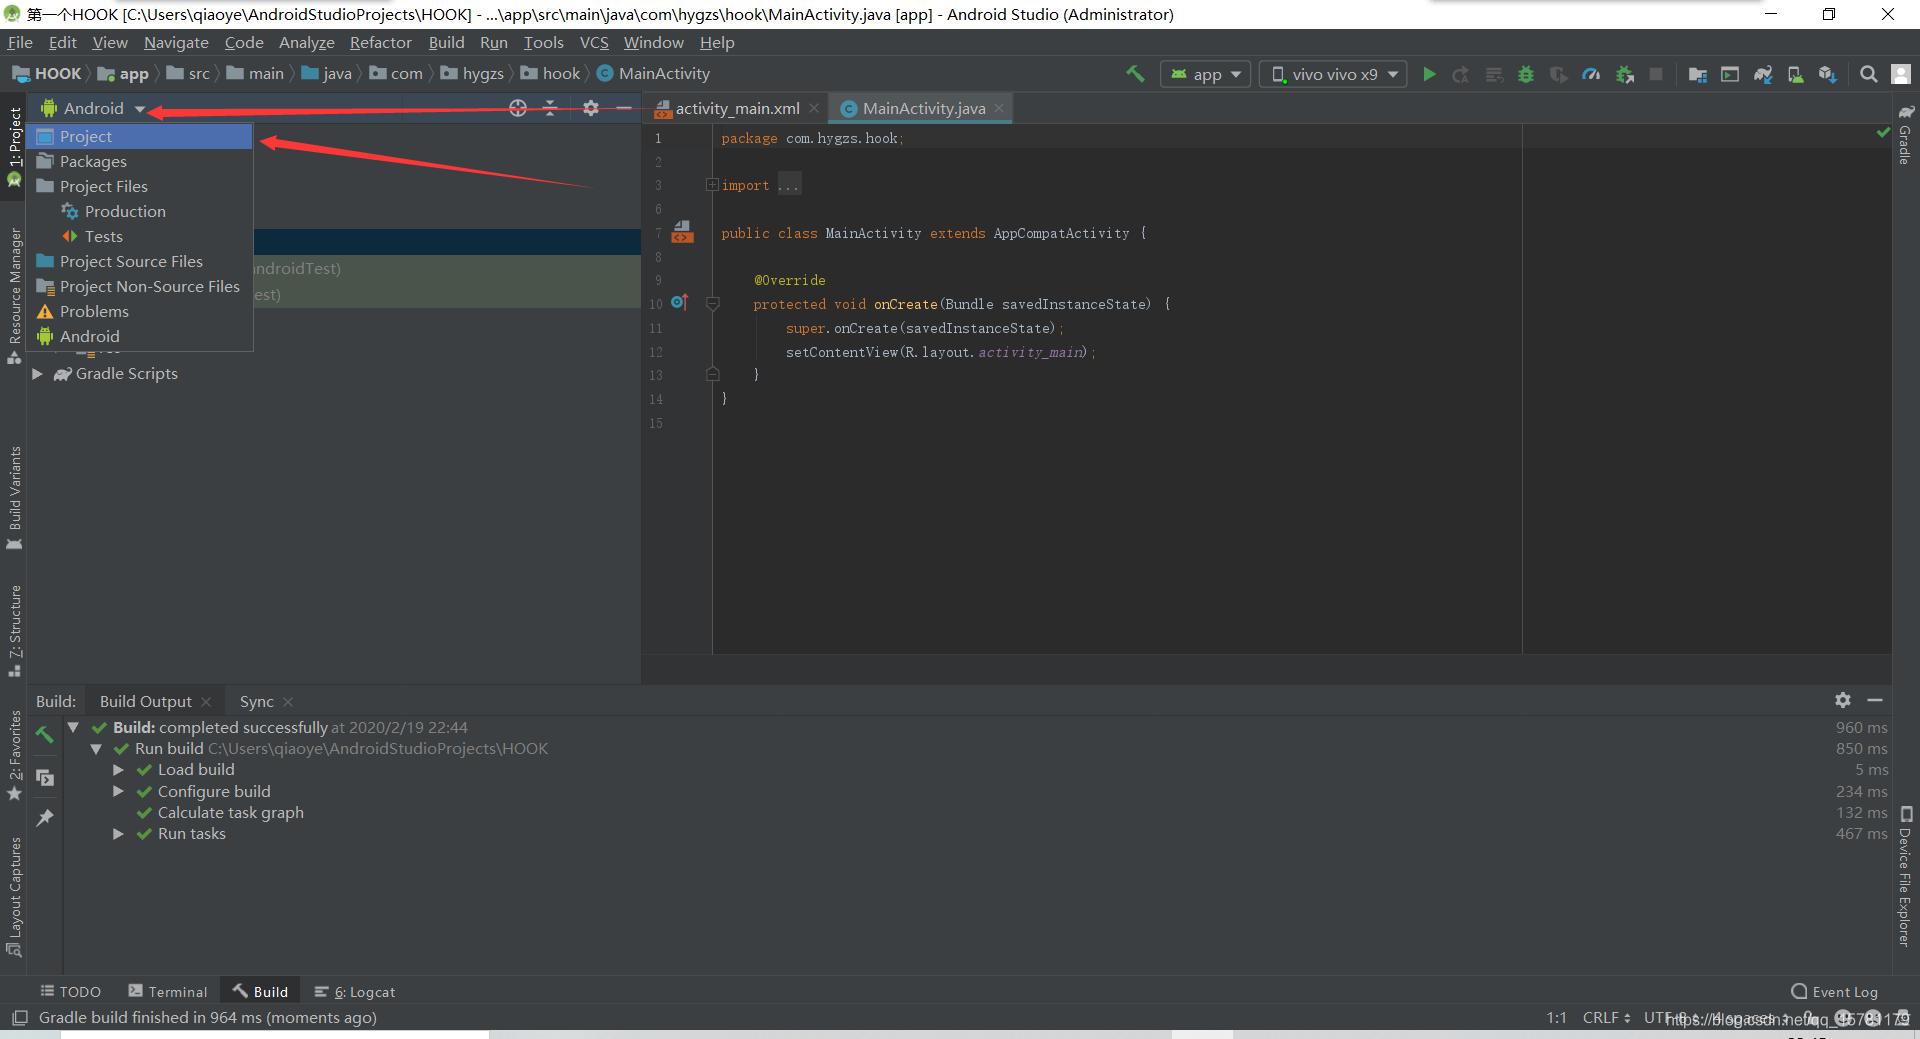Start debugging with the green bug icon
Image resolution: width=1920 pixels, height=1039 pixels.
[x=1526, y=74]
